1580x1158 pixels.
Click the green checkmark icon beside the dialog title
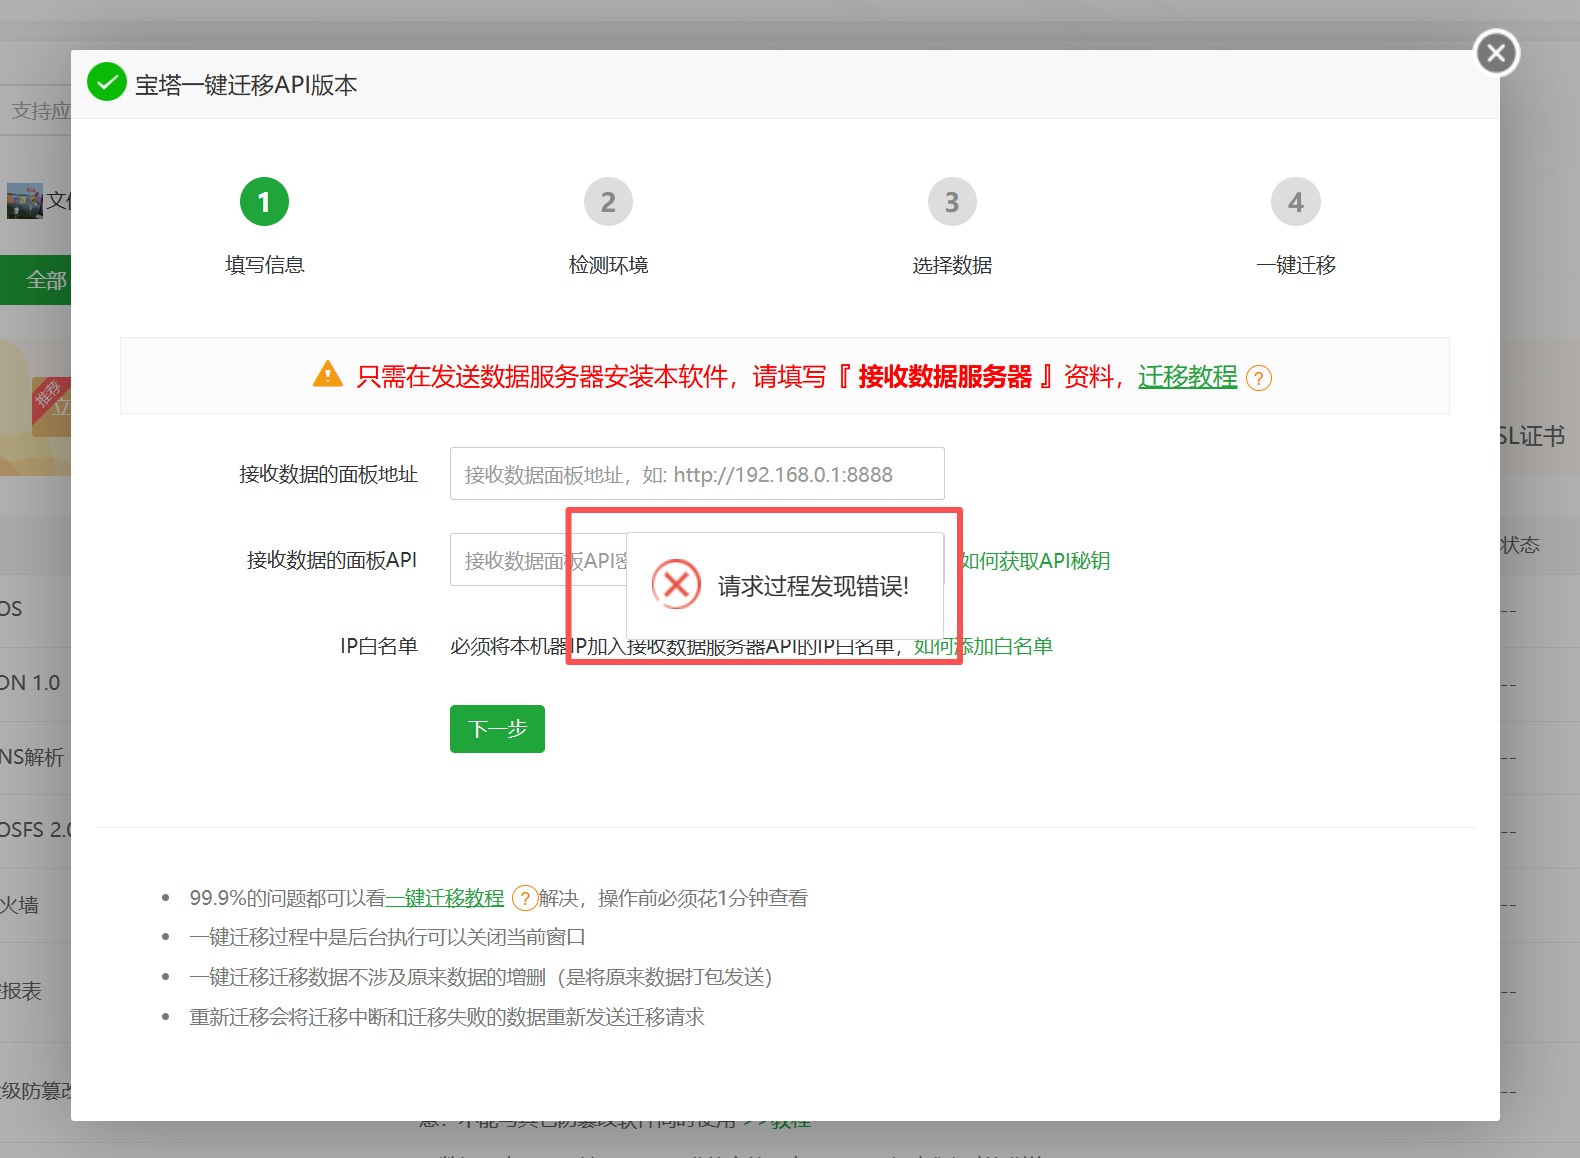(x=107, y=83)
